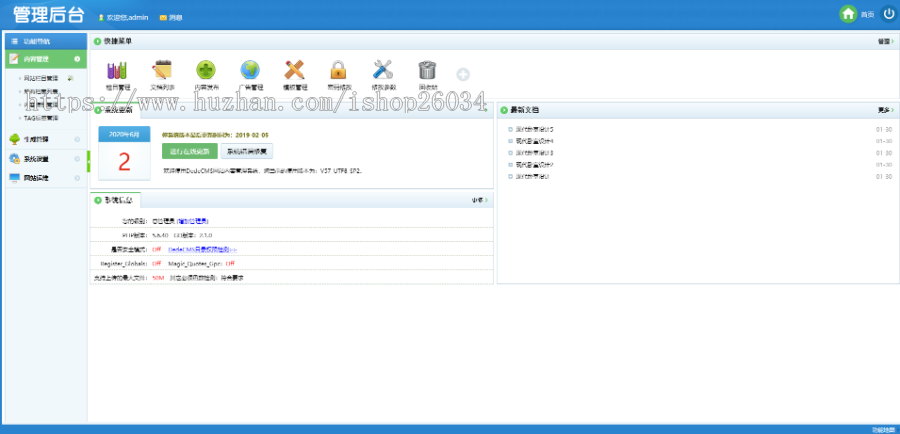Click the green online update button

188,152
